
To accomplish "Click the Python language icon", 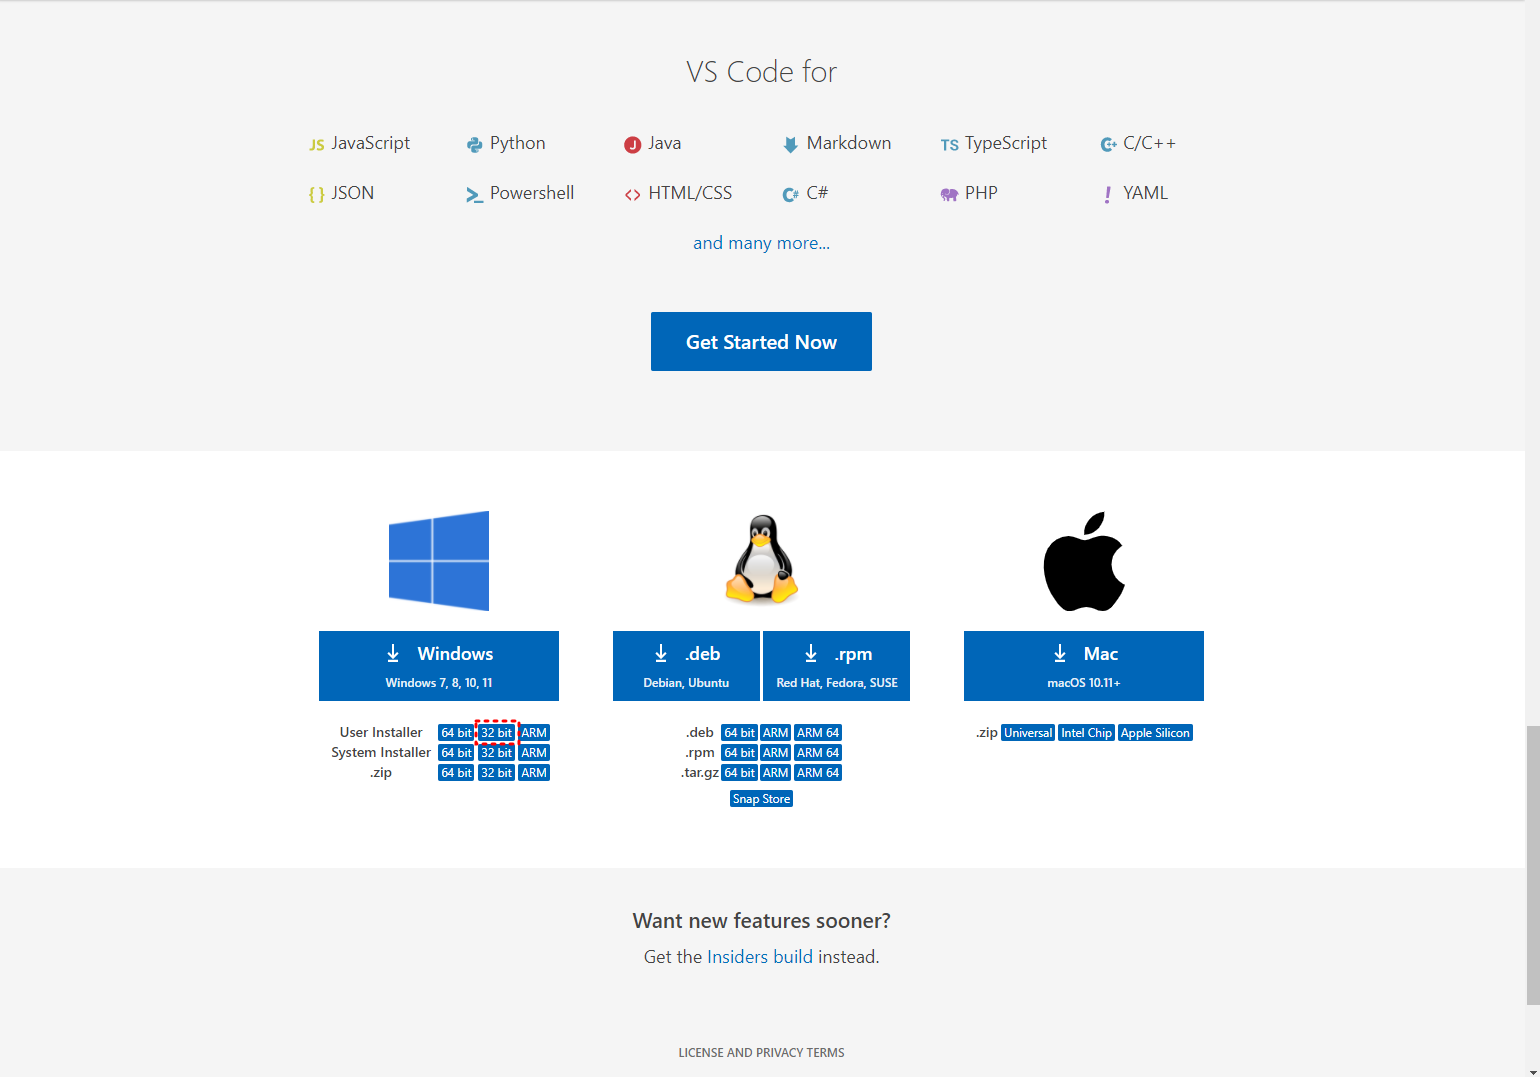I will [x=474, y=145].
